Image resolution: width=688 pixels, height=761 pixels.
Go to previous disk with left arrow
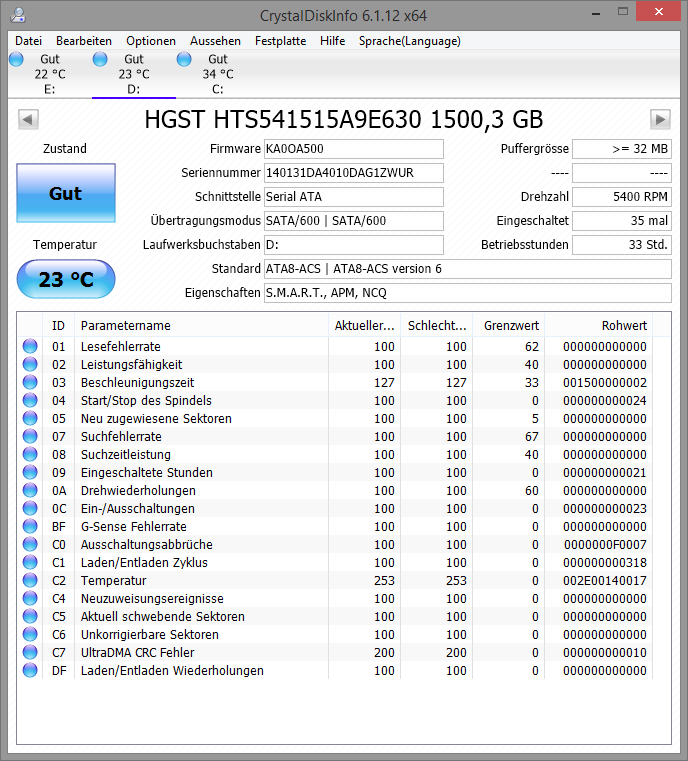28,119
